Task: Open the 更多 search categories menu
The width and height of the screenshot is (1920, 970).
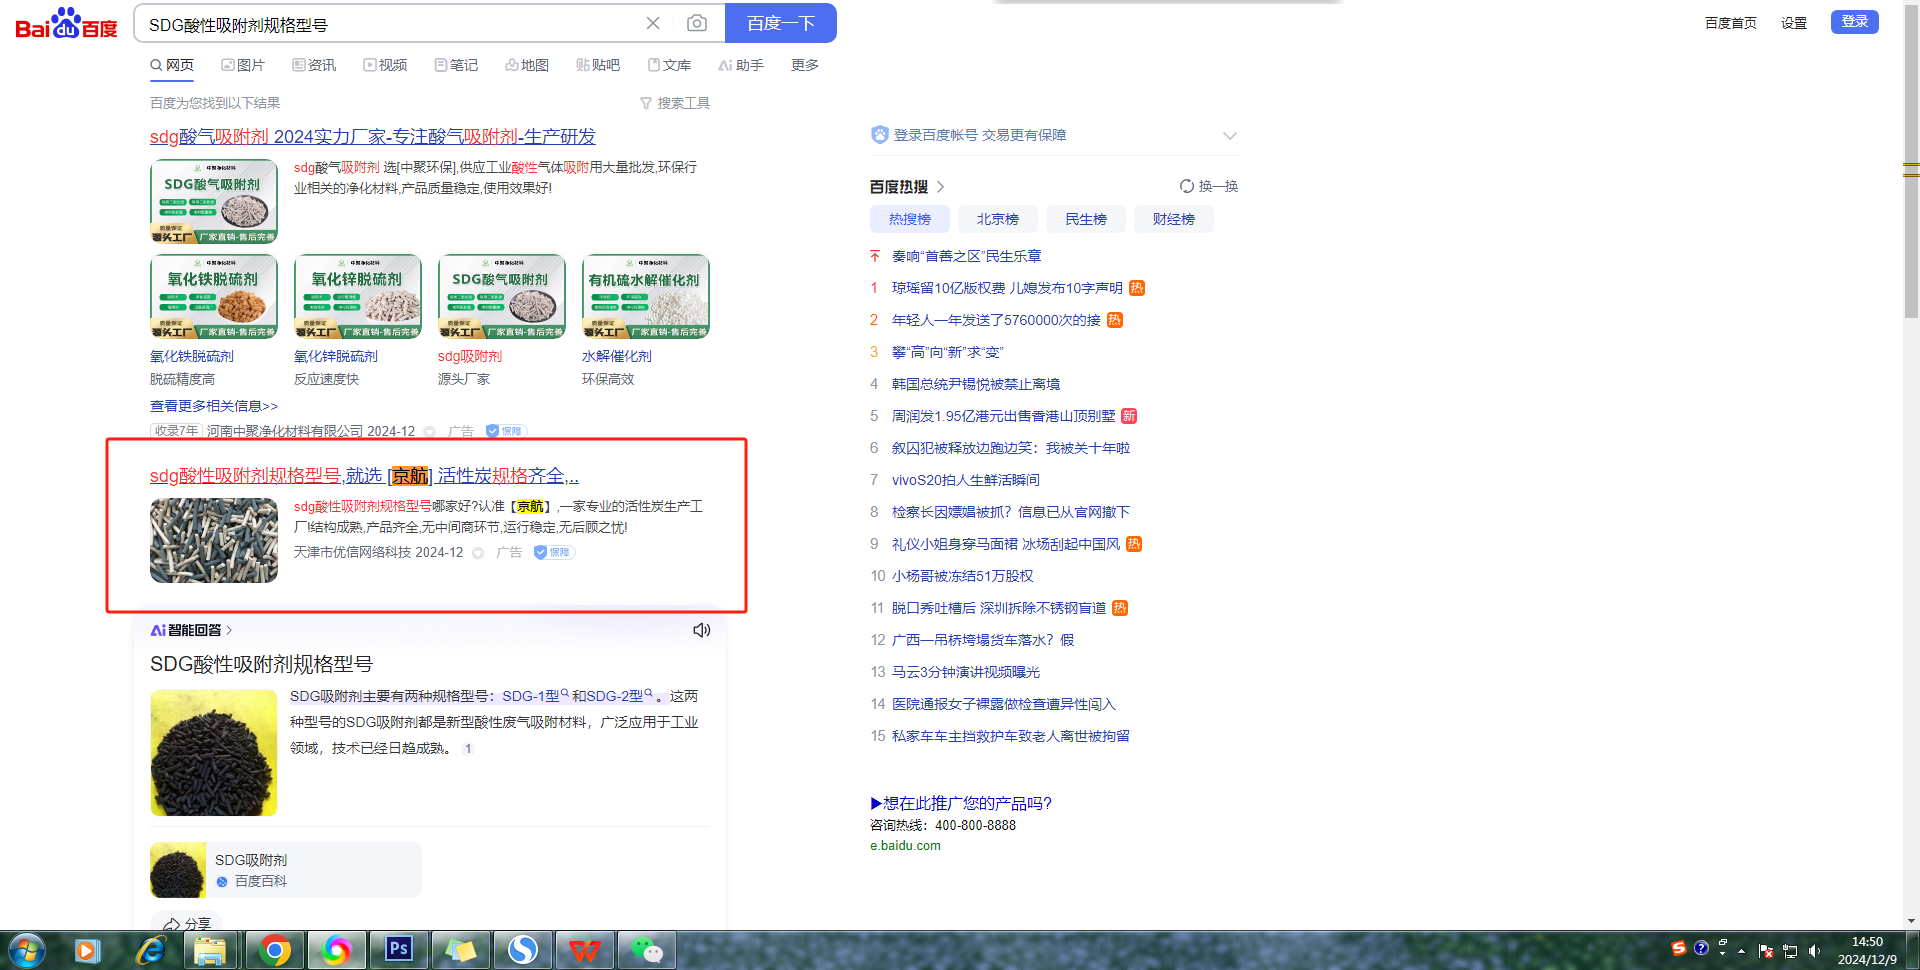Action: (x=804, y=65)
